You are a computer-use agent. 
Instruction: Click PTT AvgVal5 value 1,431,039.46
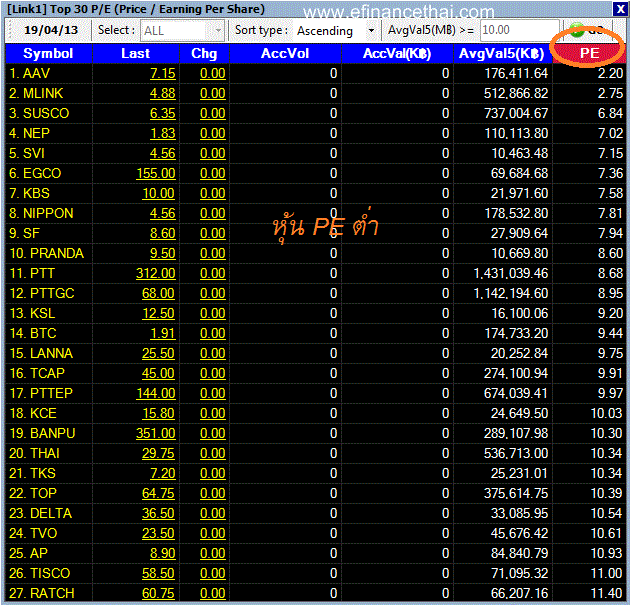tap(511, 274)
